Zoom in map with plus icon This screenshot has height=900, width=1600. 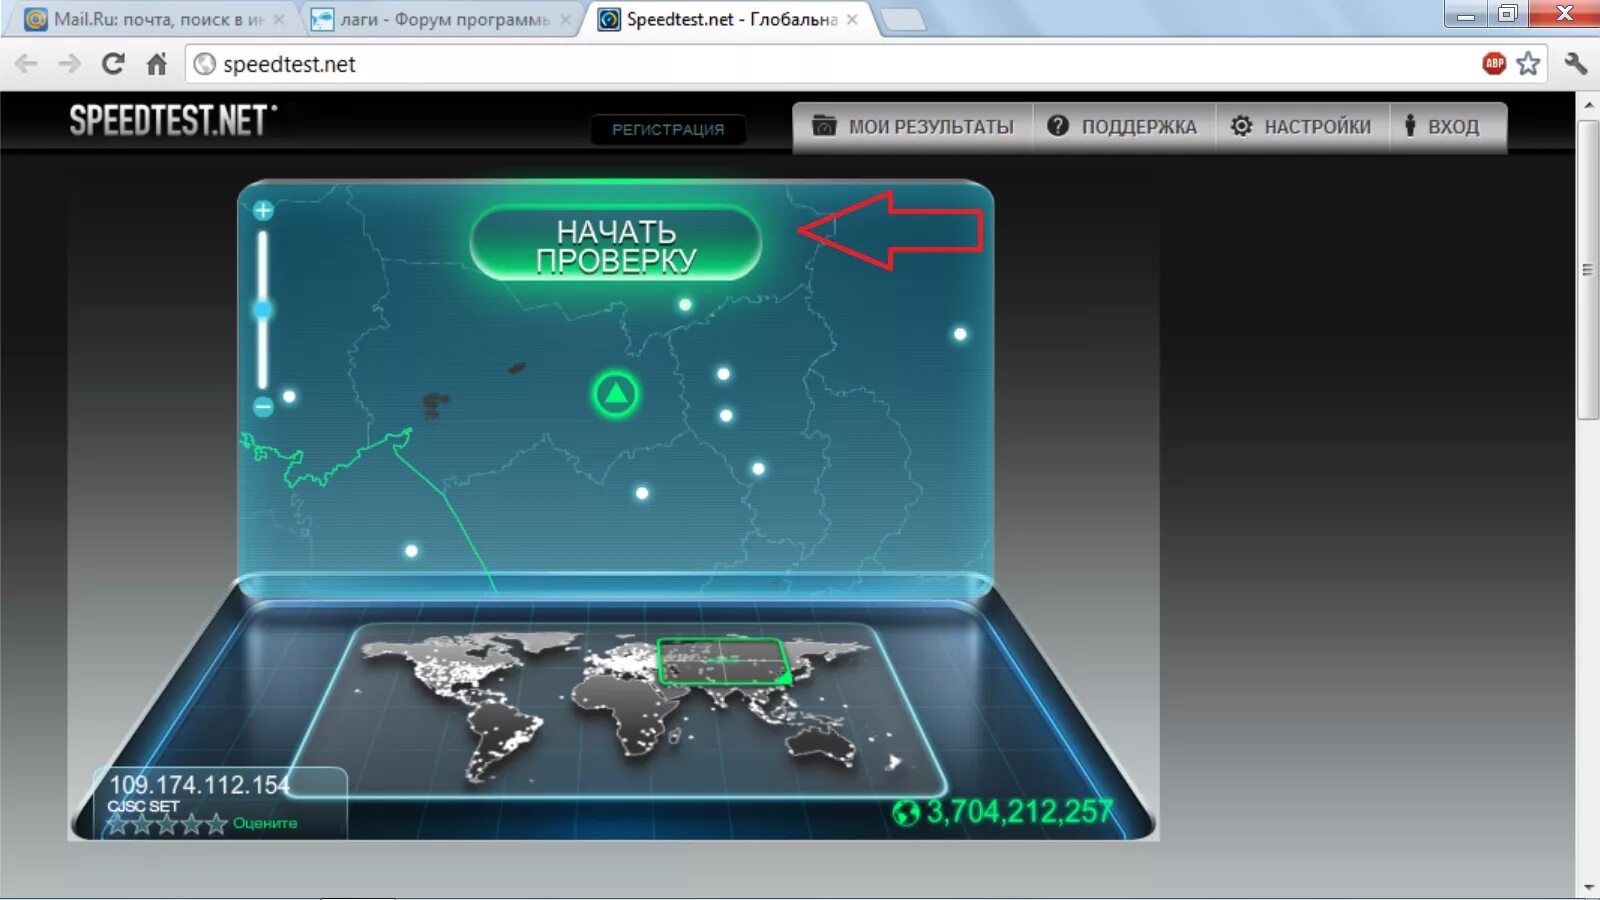pos(263,210)
